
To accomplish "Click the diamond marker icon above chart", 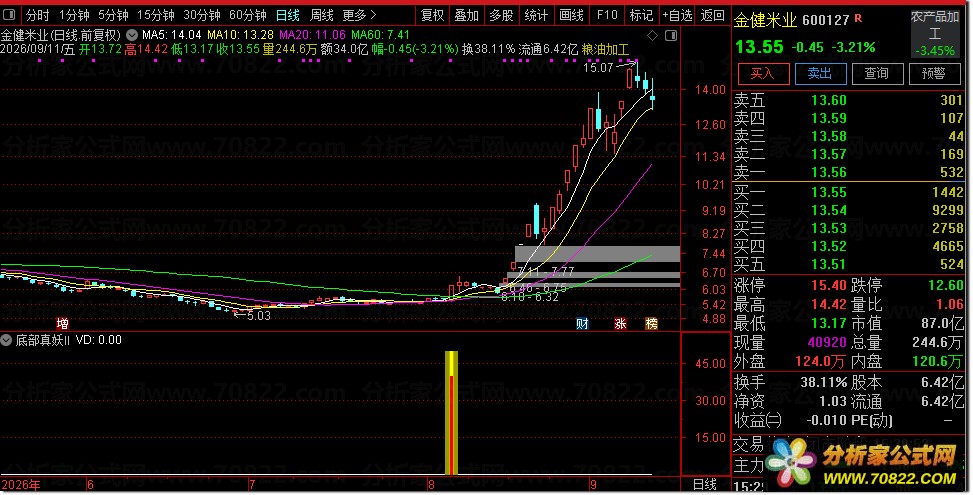I will 652,36.
